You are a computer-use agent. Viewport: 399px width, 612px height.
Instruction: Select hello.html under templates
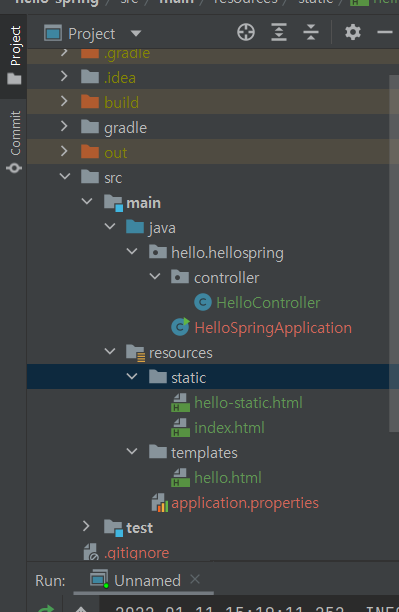[x=228, y=478]
